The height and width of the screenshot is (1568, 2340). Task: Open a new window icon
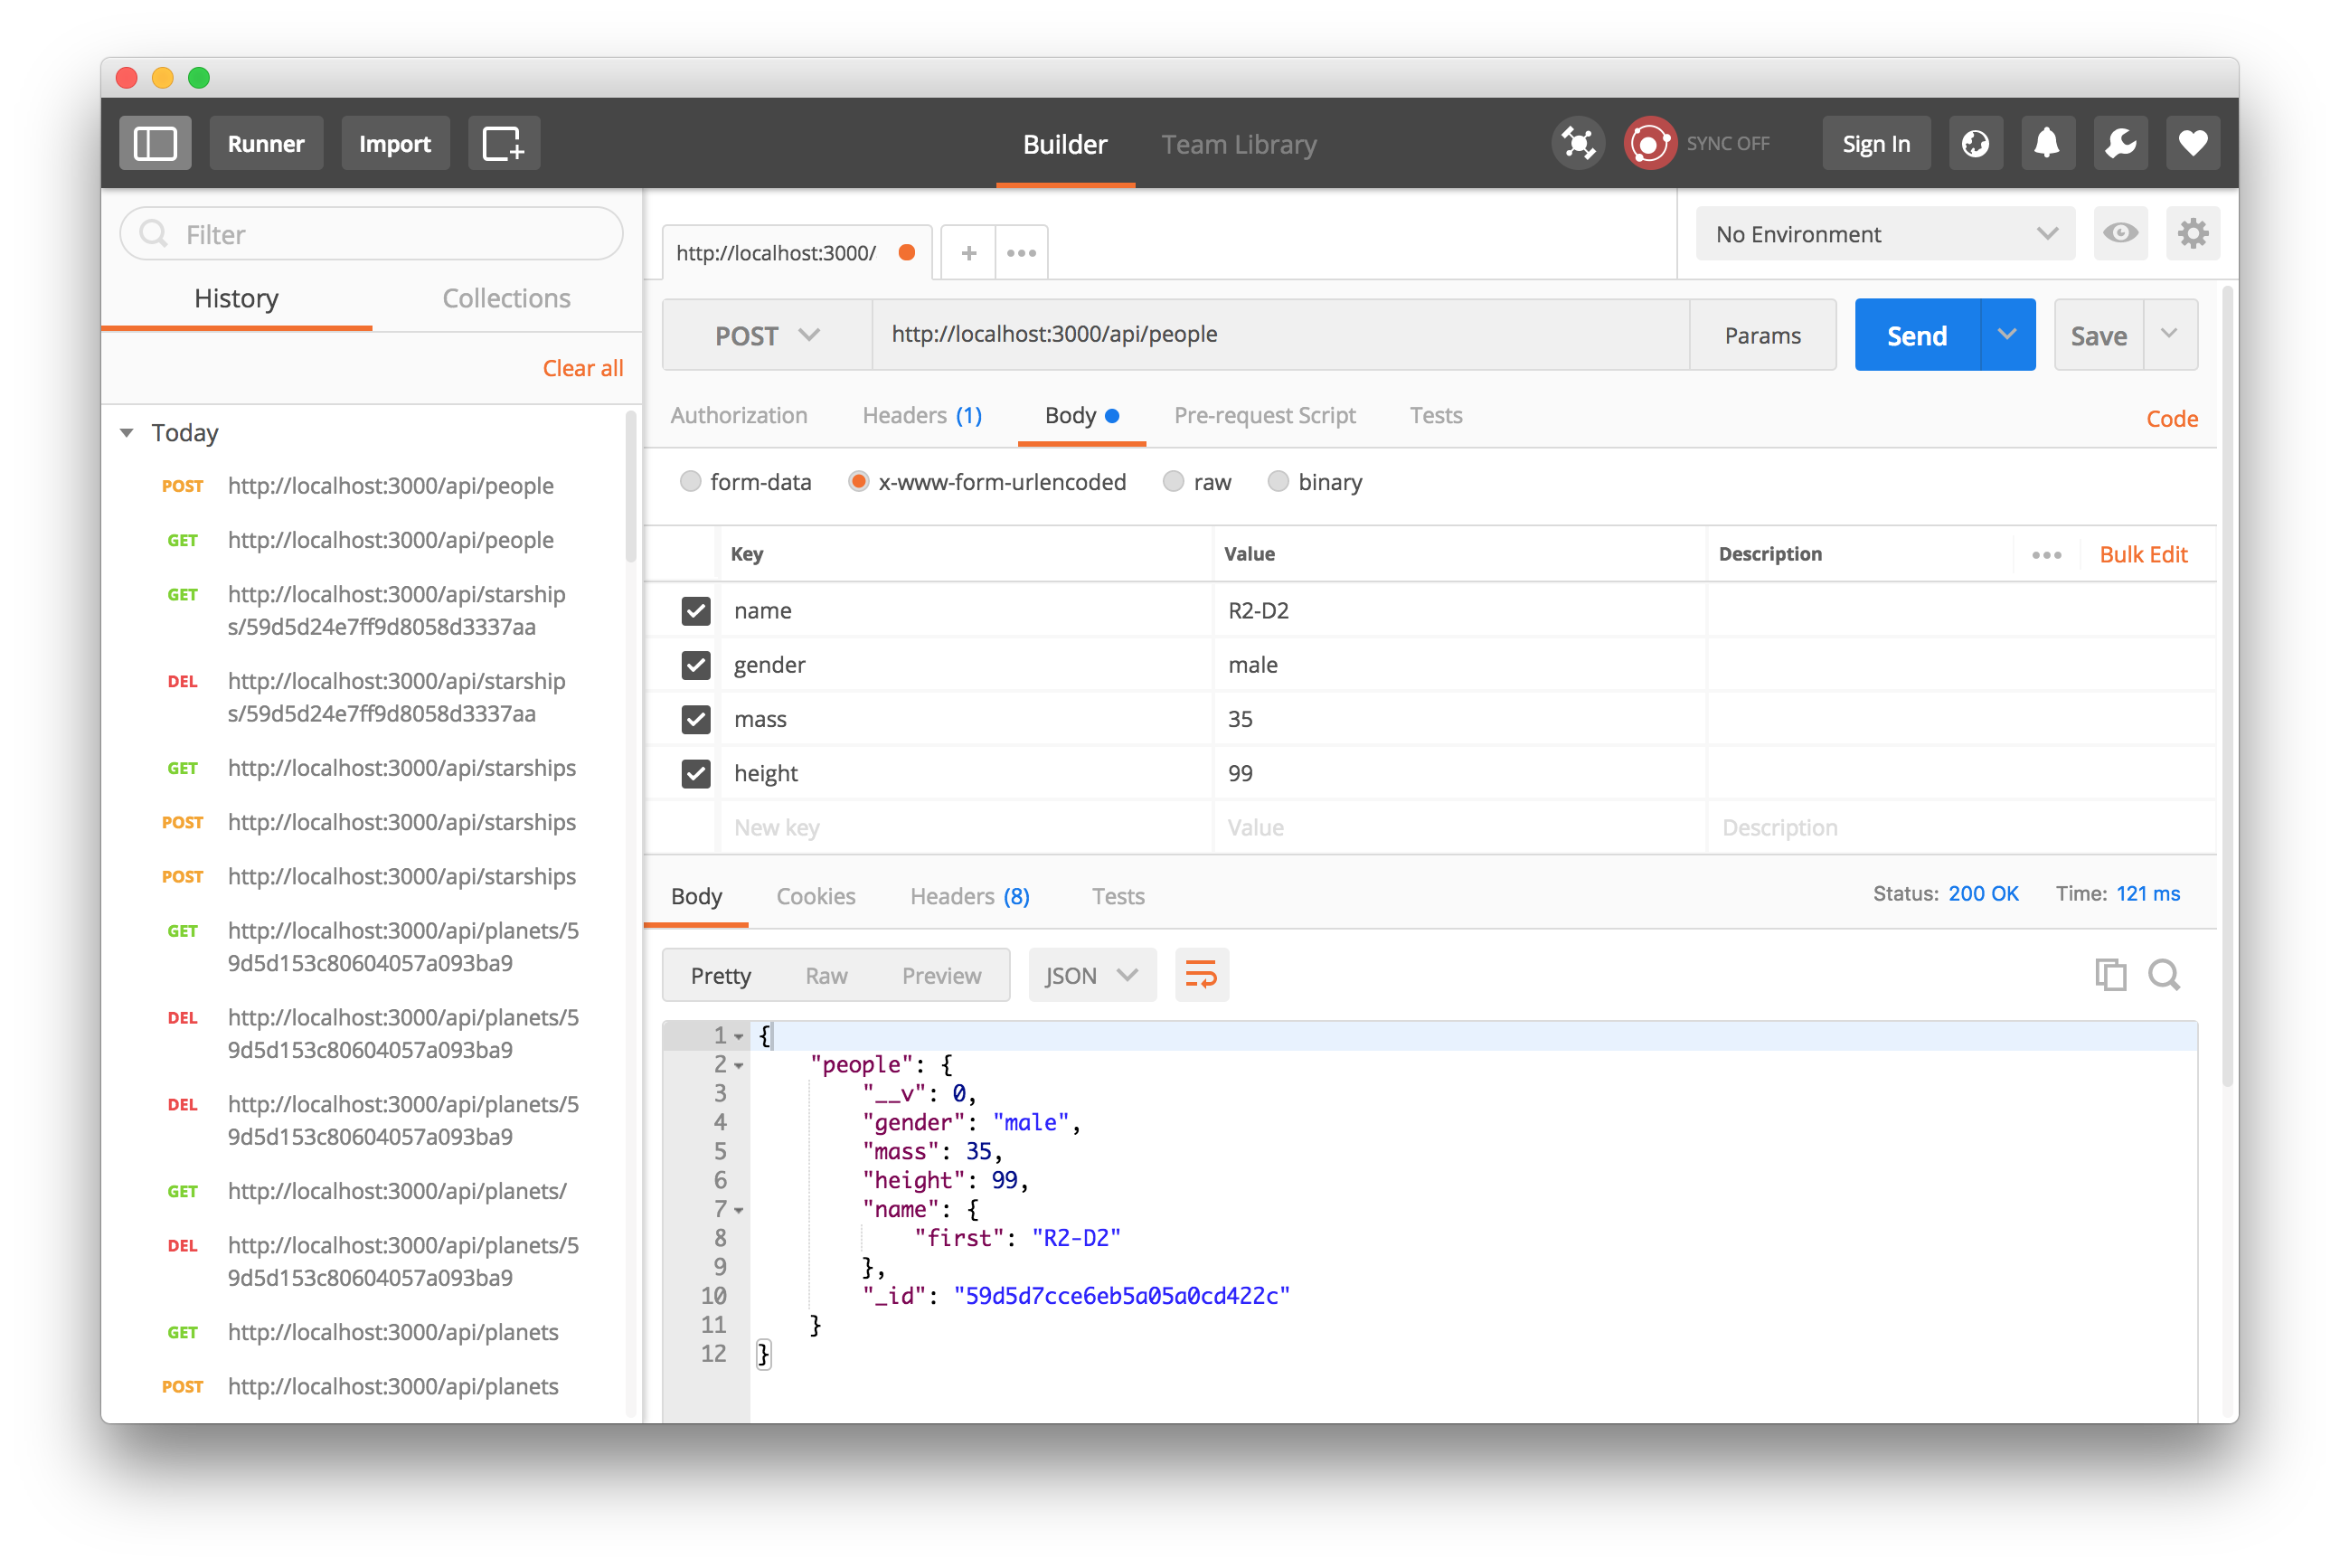pyautogui.click(x=503, y=144)
